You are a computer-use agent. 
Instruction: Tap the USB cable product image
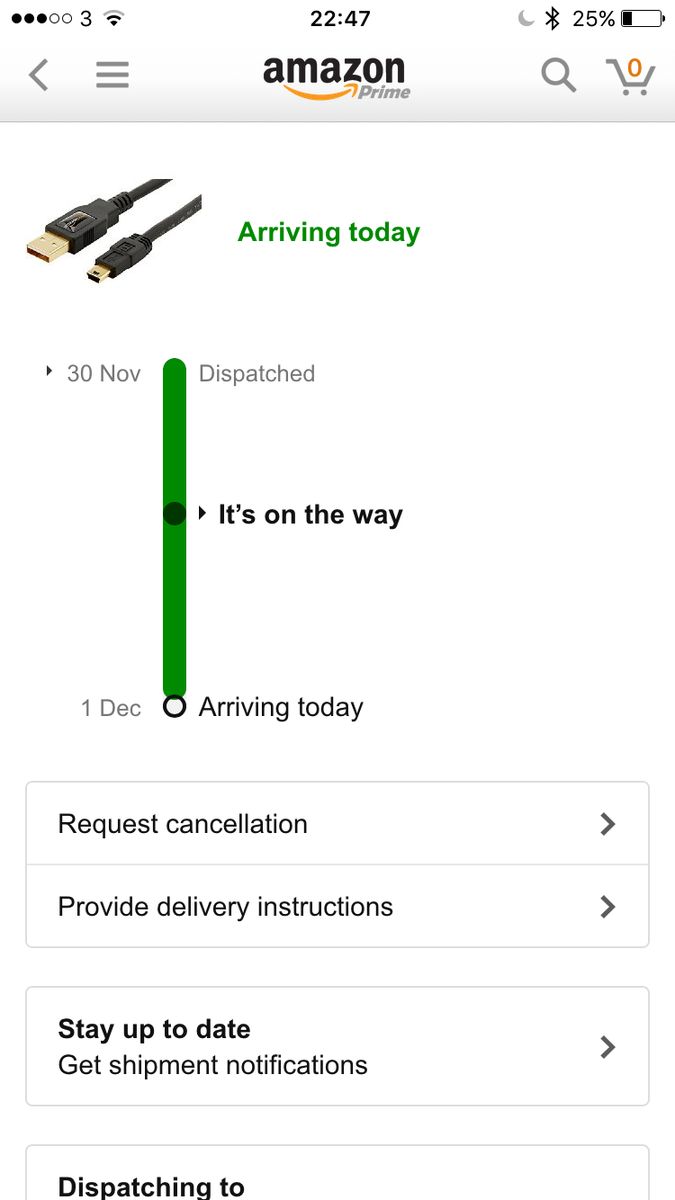coord(100,230)
